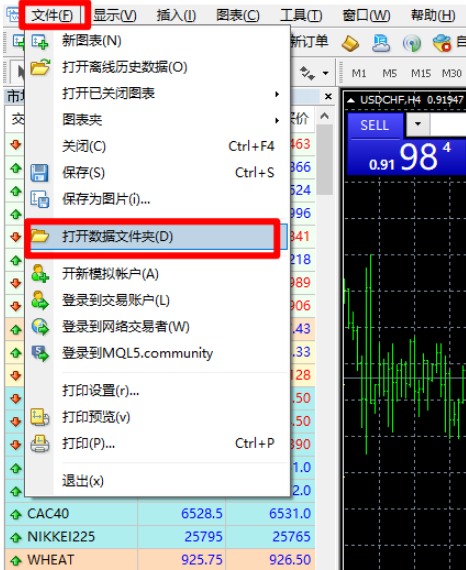Click the signals broadcast toolbar icon
The height and width of the screenshot is (570, 466).
(412, 43)
